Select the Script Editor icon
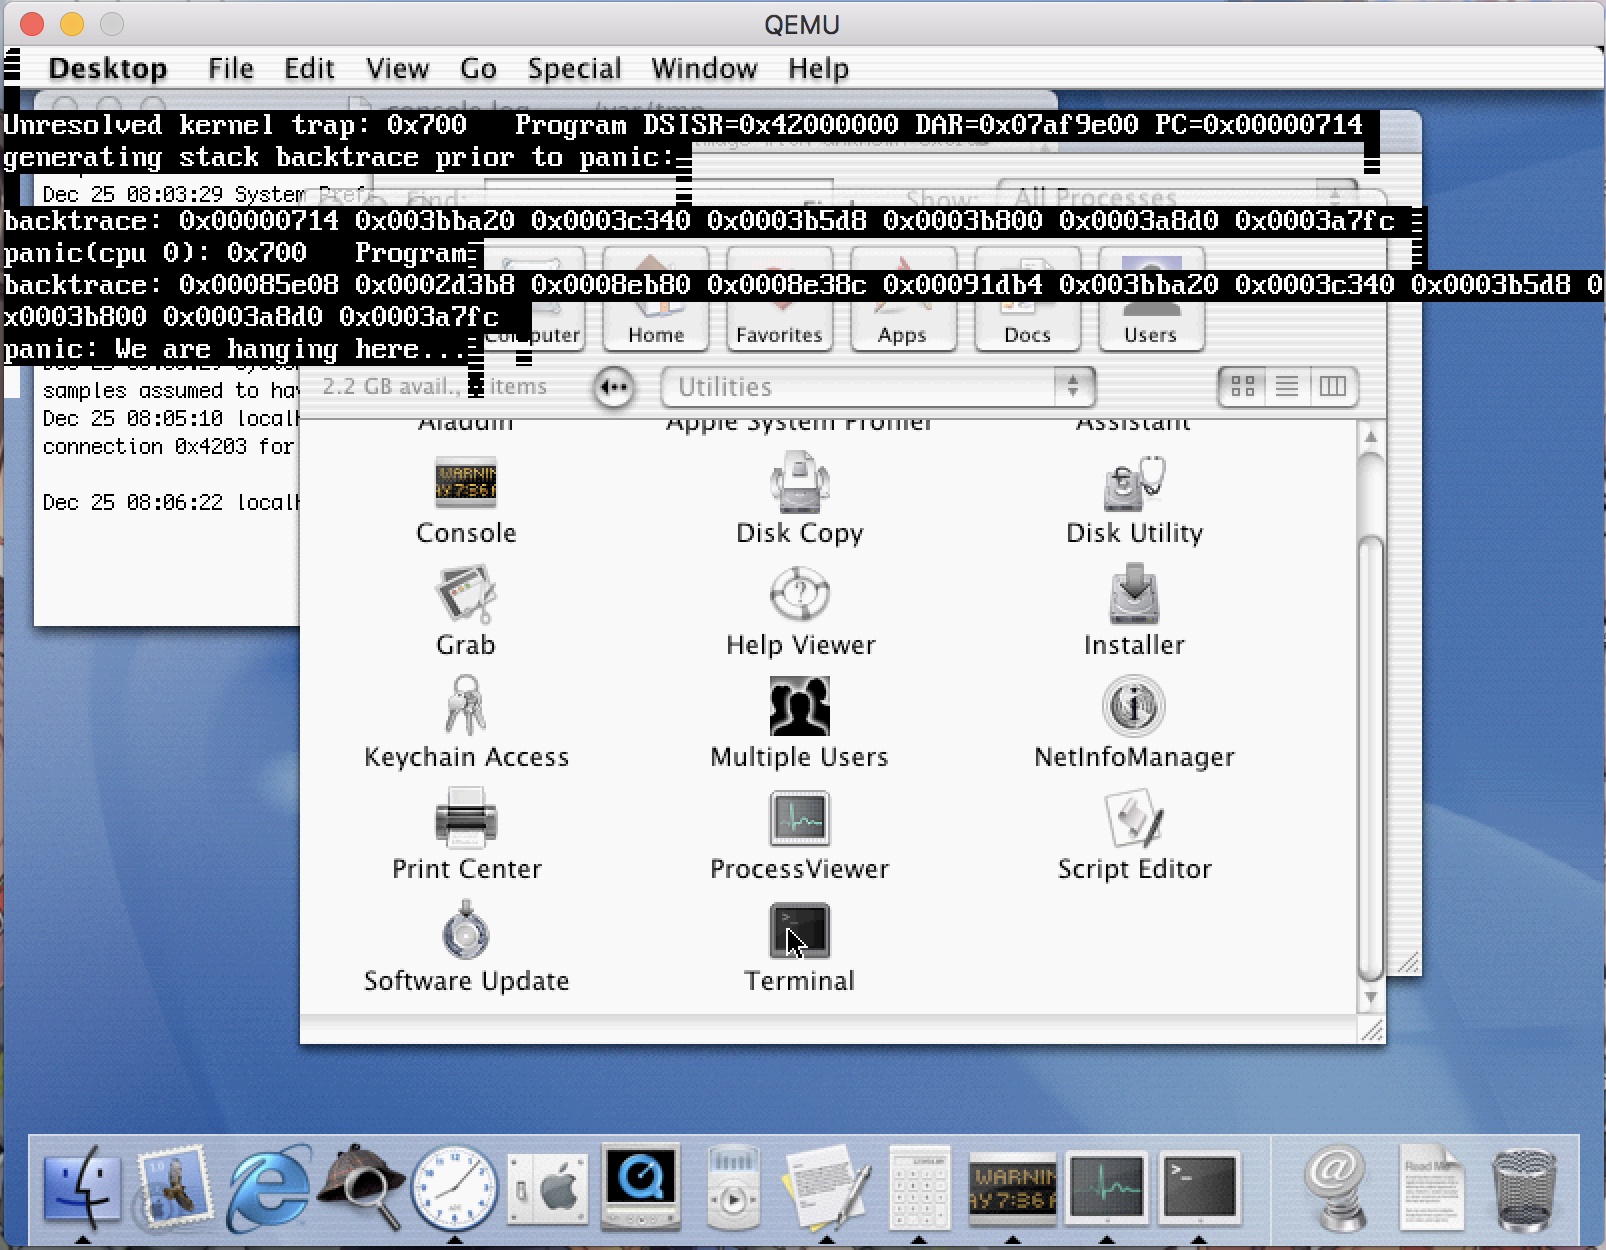Viewport: 1606px width, 1250px height. click(1134, 818)
